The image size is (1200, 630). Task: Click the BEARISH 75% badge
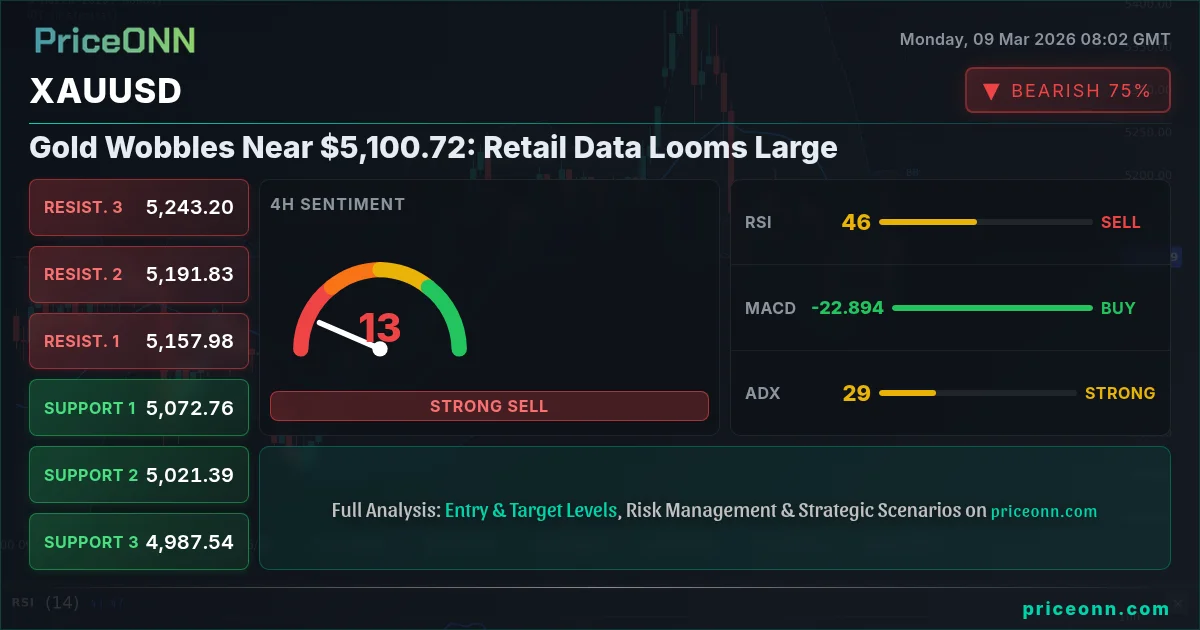click(1068, 90)
